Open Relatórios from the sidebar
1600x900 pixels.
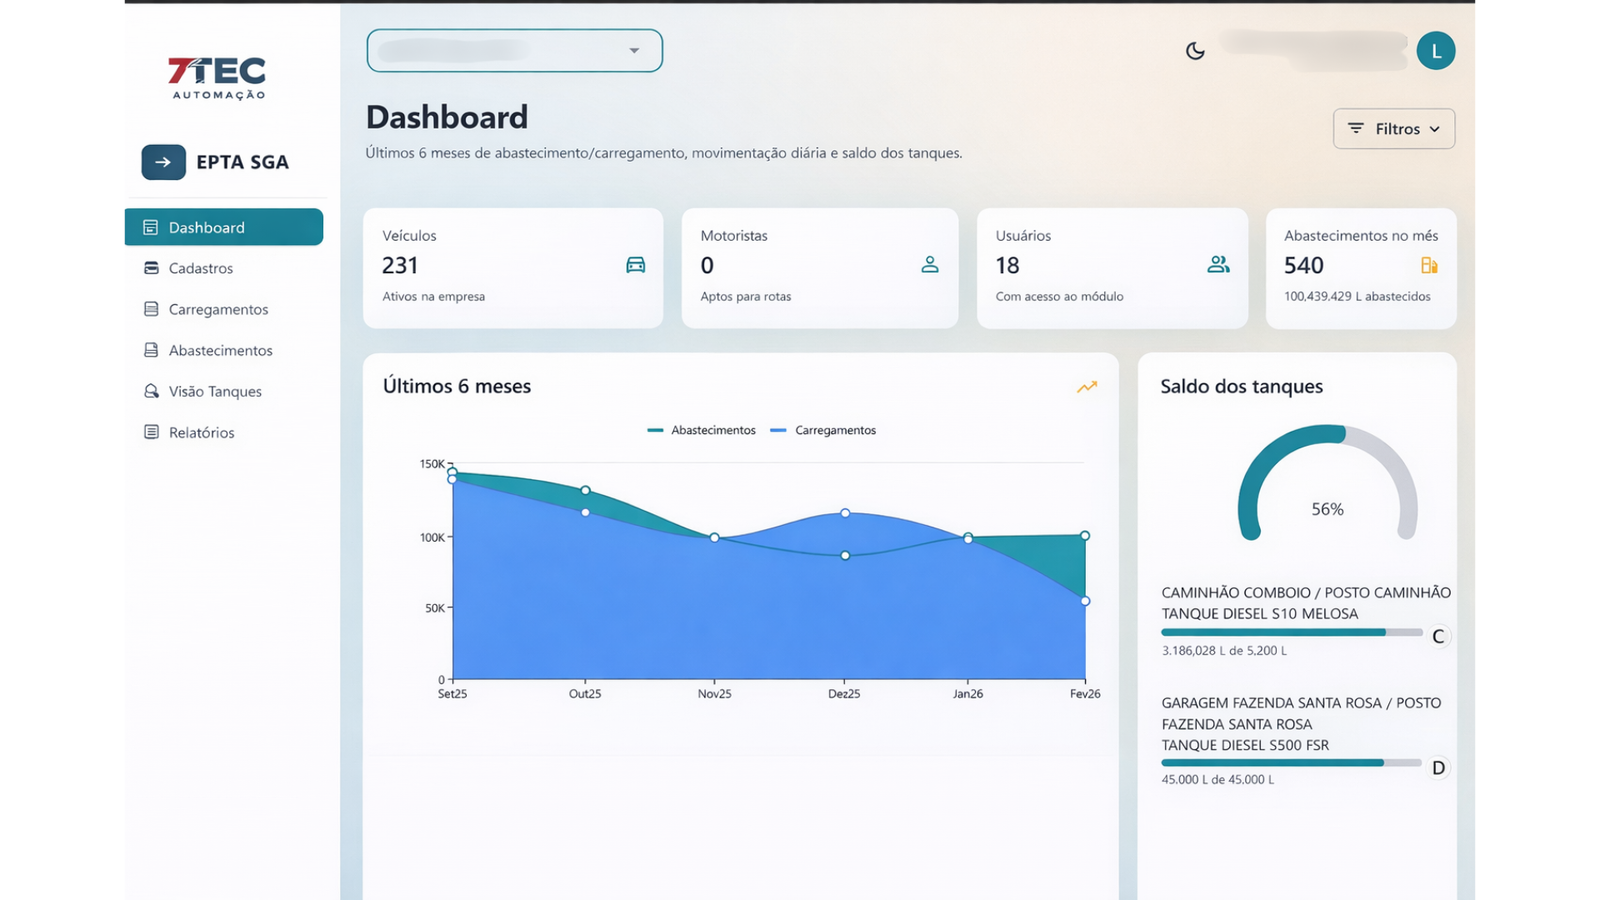tap(201, 433)
